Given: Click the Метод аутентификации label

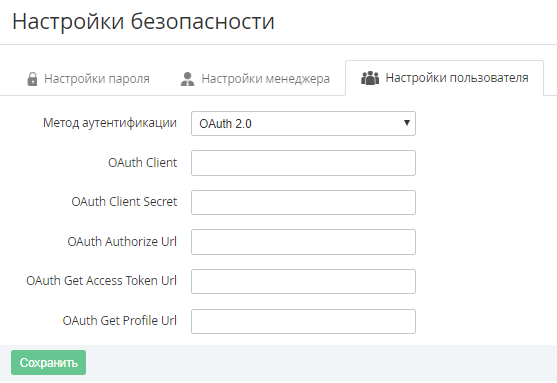Looking at the screenshot, I should click(x=110, y=123).
